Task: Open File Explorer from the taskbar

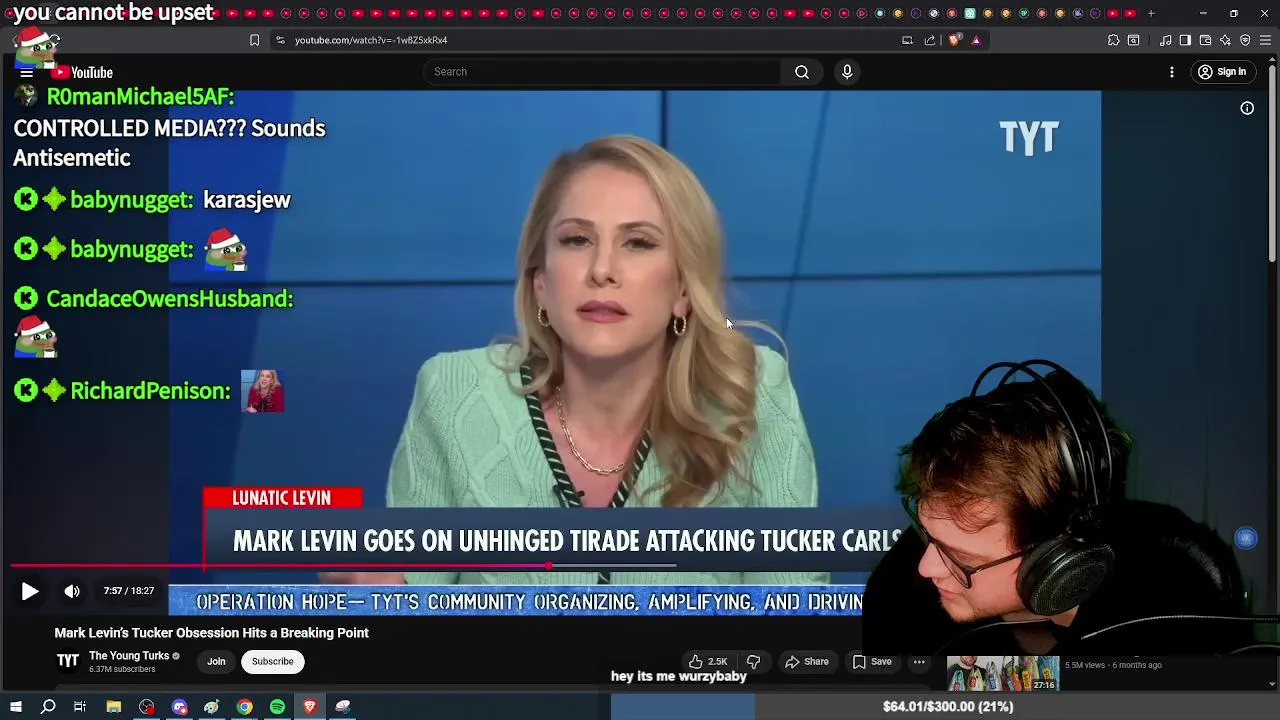Action: [114, 707]
